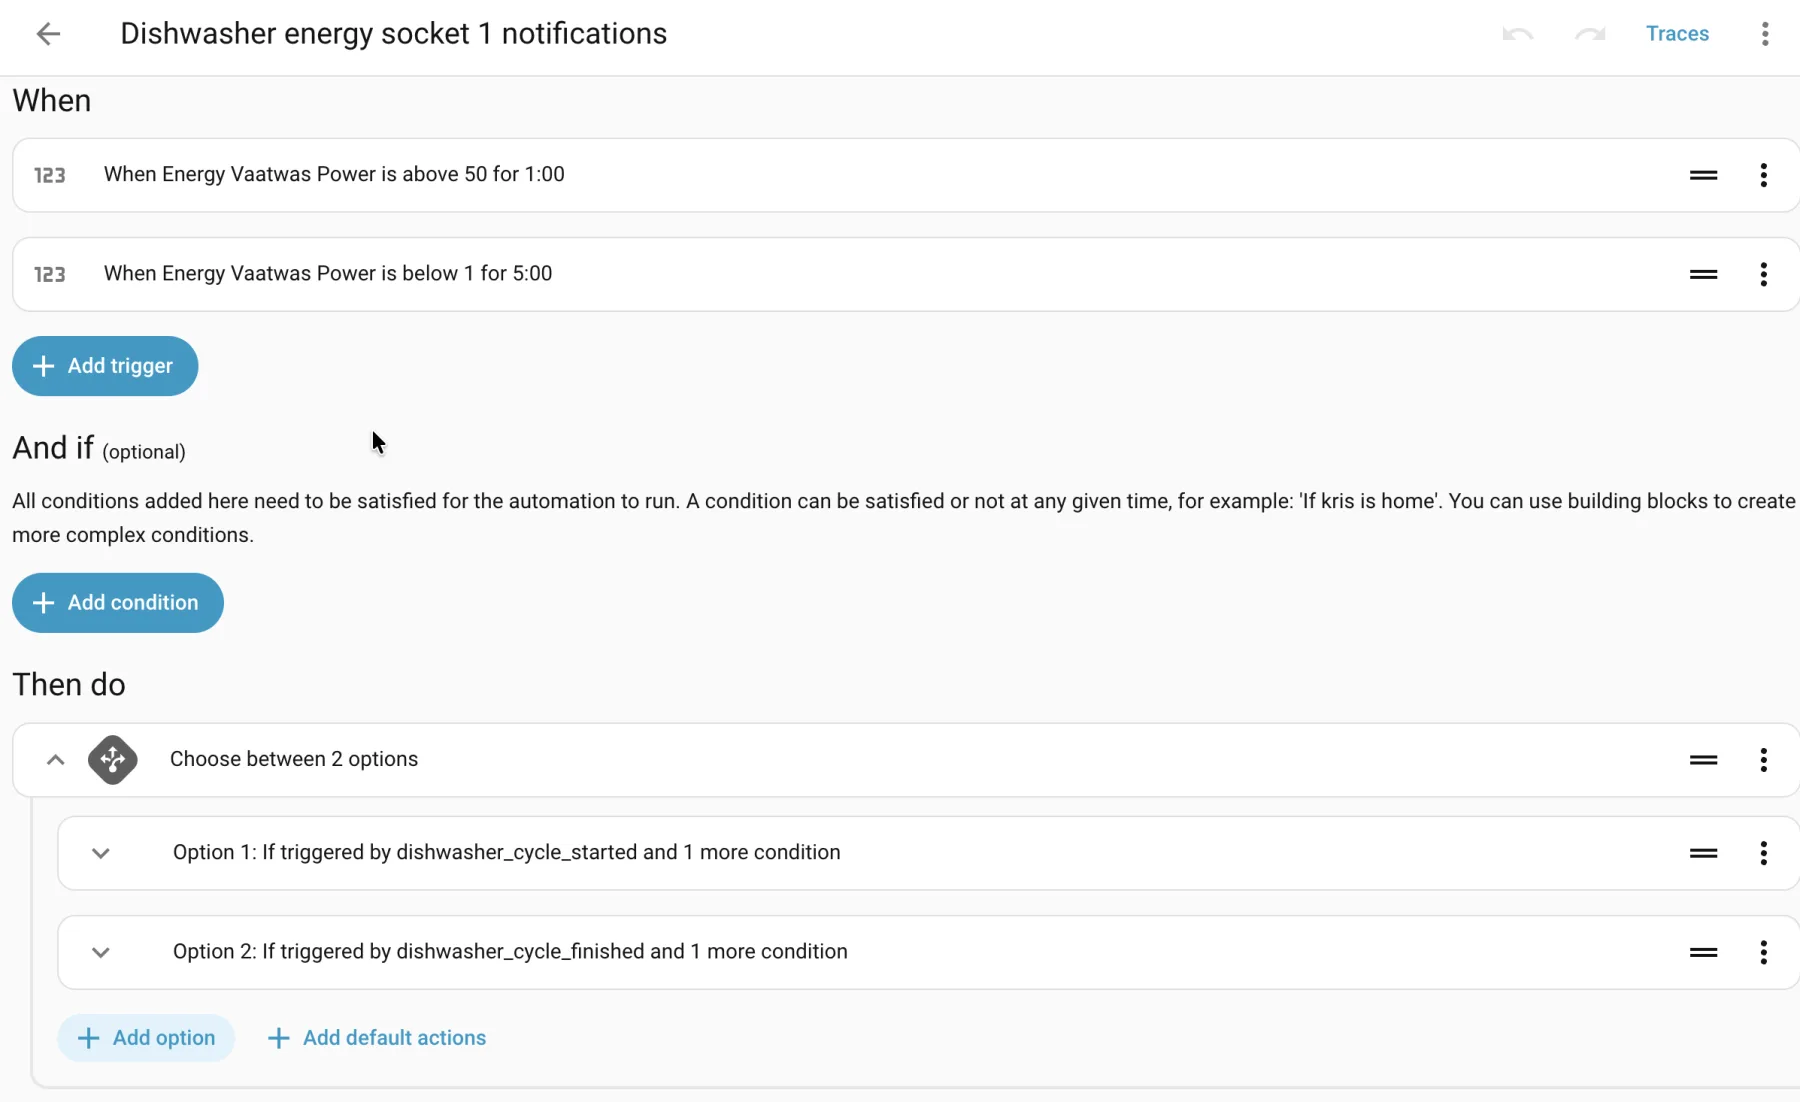Open the automation overflow menu in header
1800x1102 pixels.
[1765, 34]
